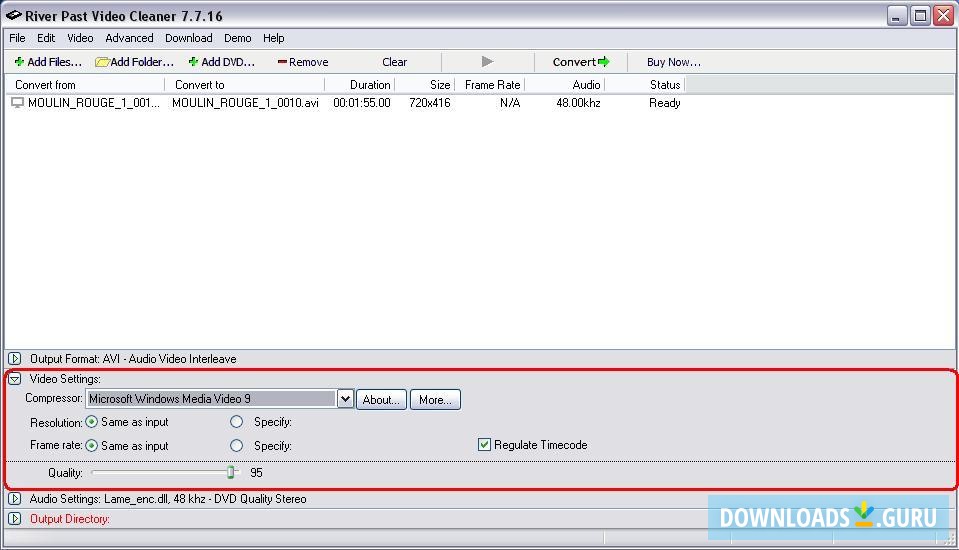Click the Add DVD toolbar button
The width and height of the screenshot is (959, 550).
pos(221,62)
